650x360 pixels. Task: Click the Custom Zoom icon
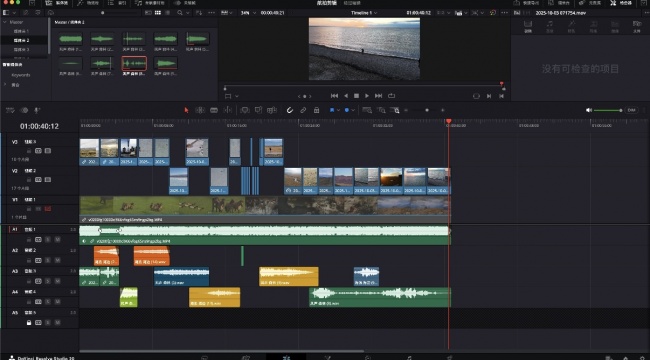point(395,110)
